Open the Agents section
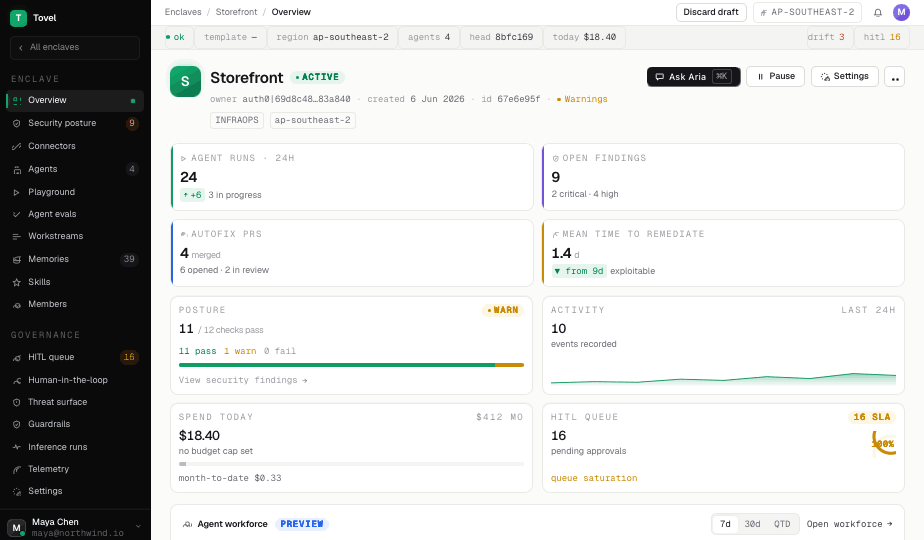Viewport: 924px width, 540px height. tap(75, 169)
